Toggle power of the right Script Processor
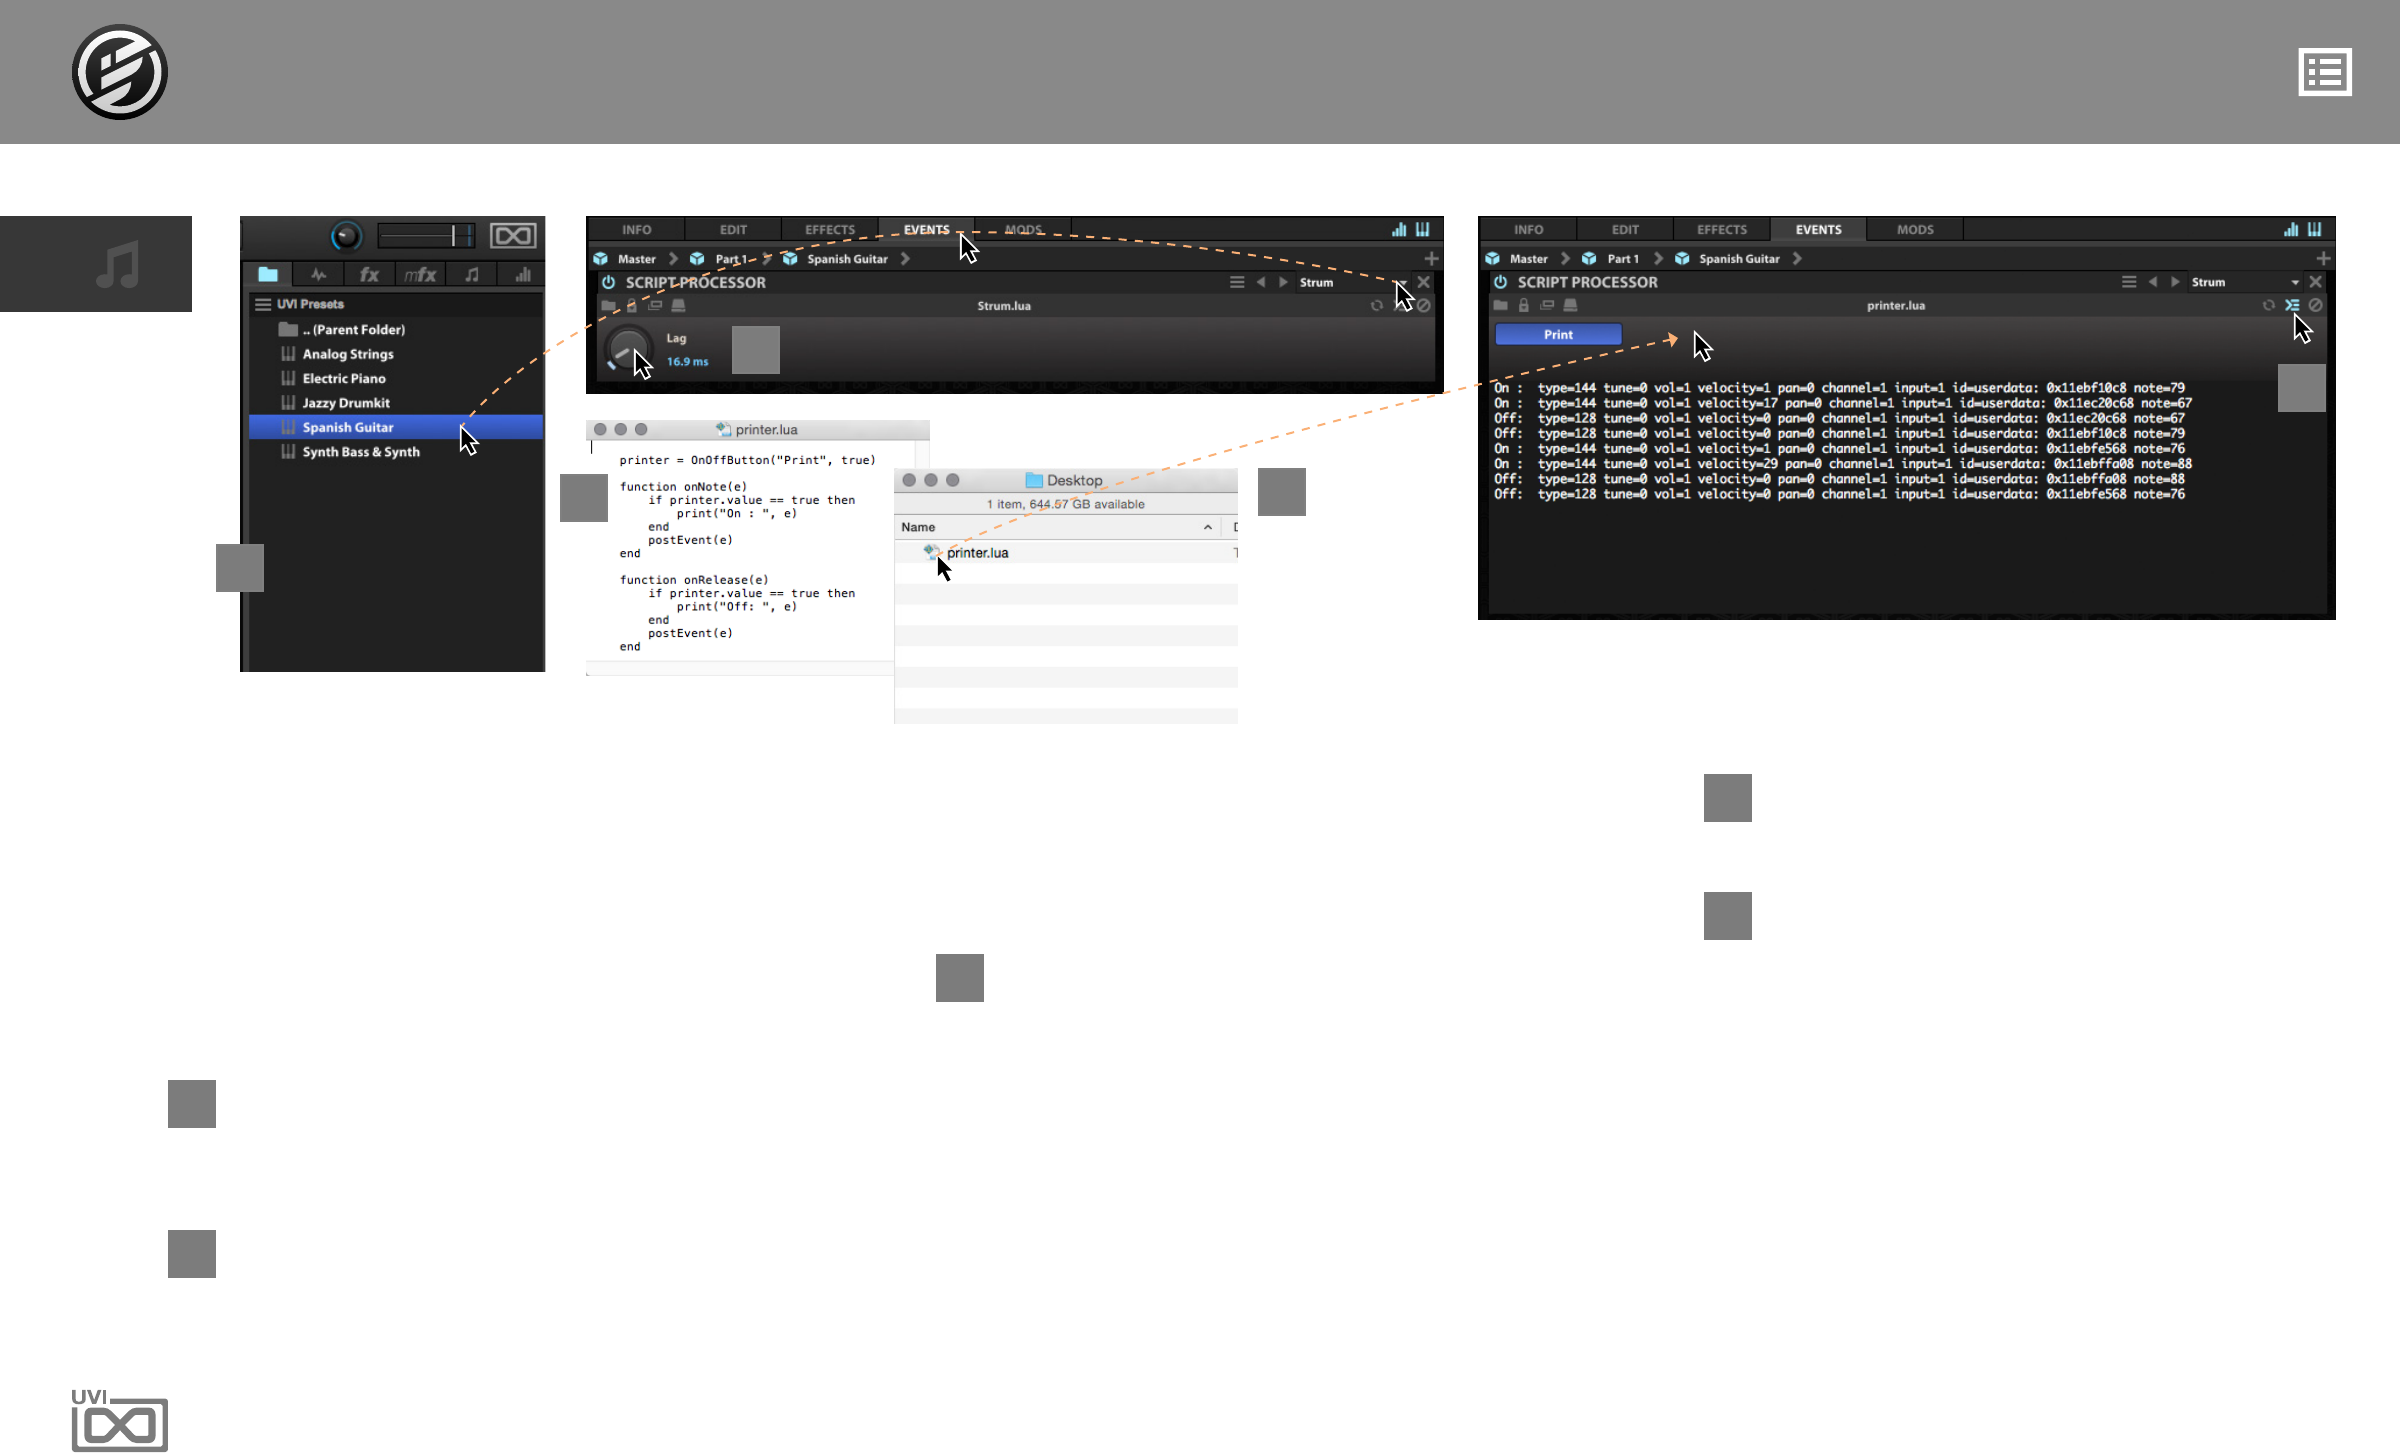This screenshot has width=2400, height=1453. (x=1500, y=282)
